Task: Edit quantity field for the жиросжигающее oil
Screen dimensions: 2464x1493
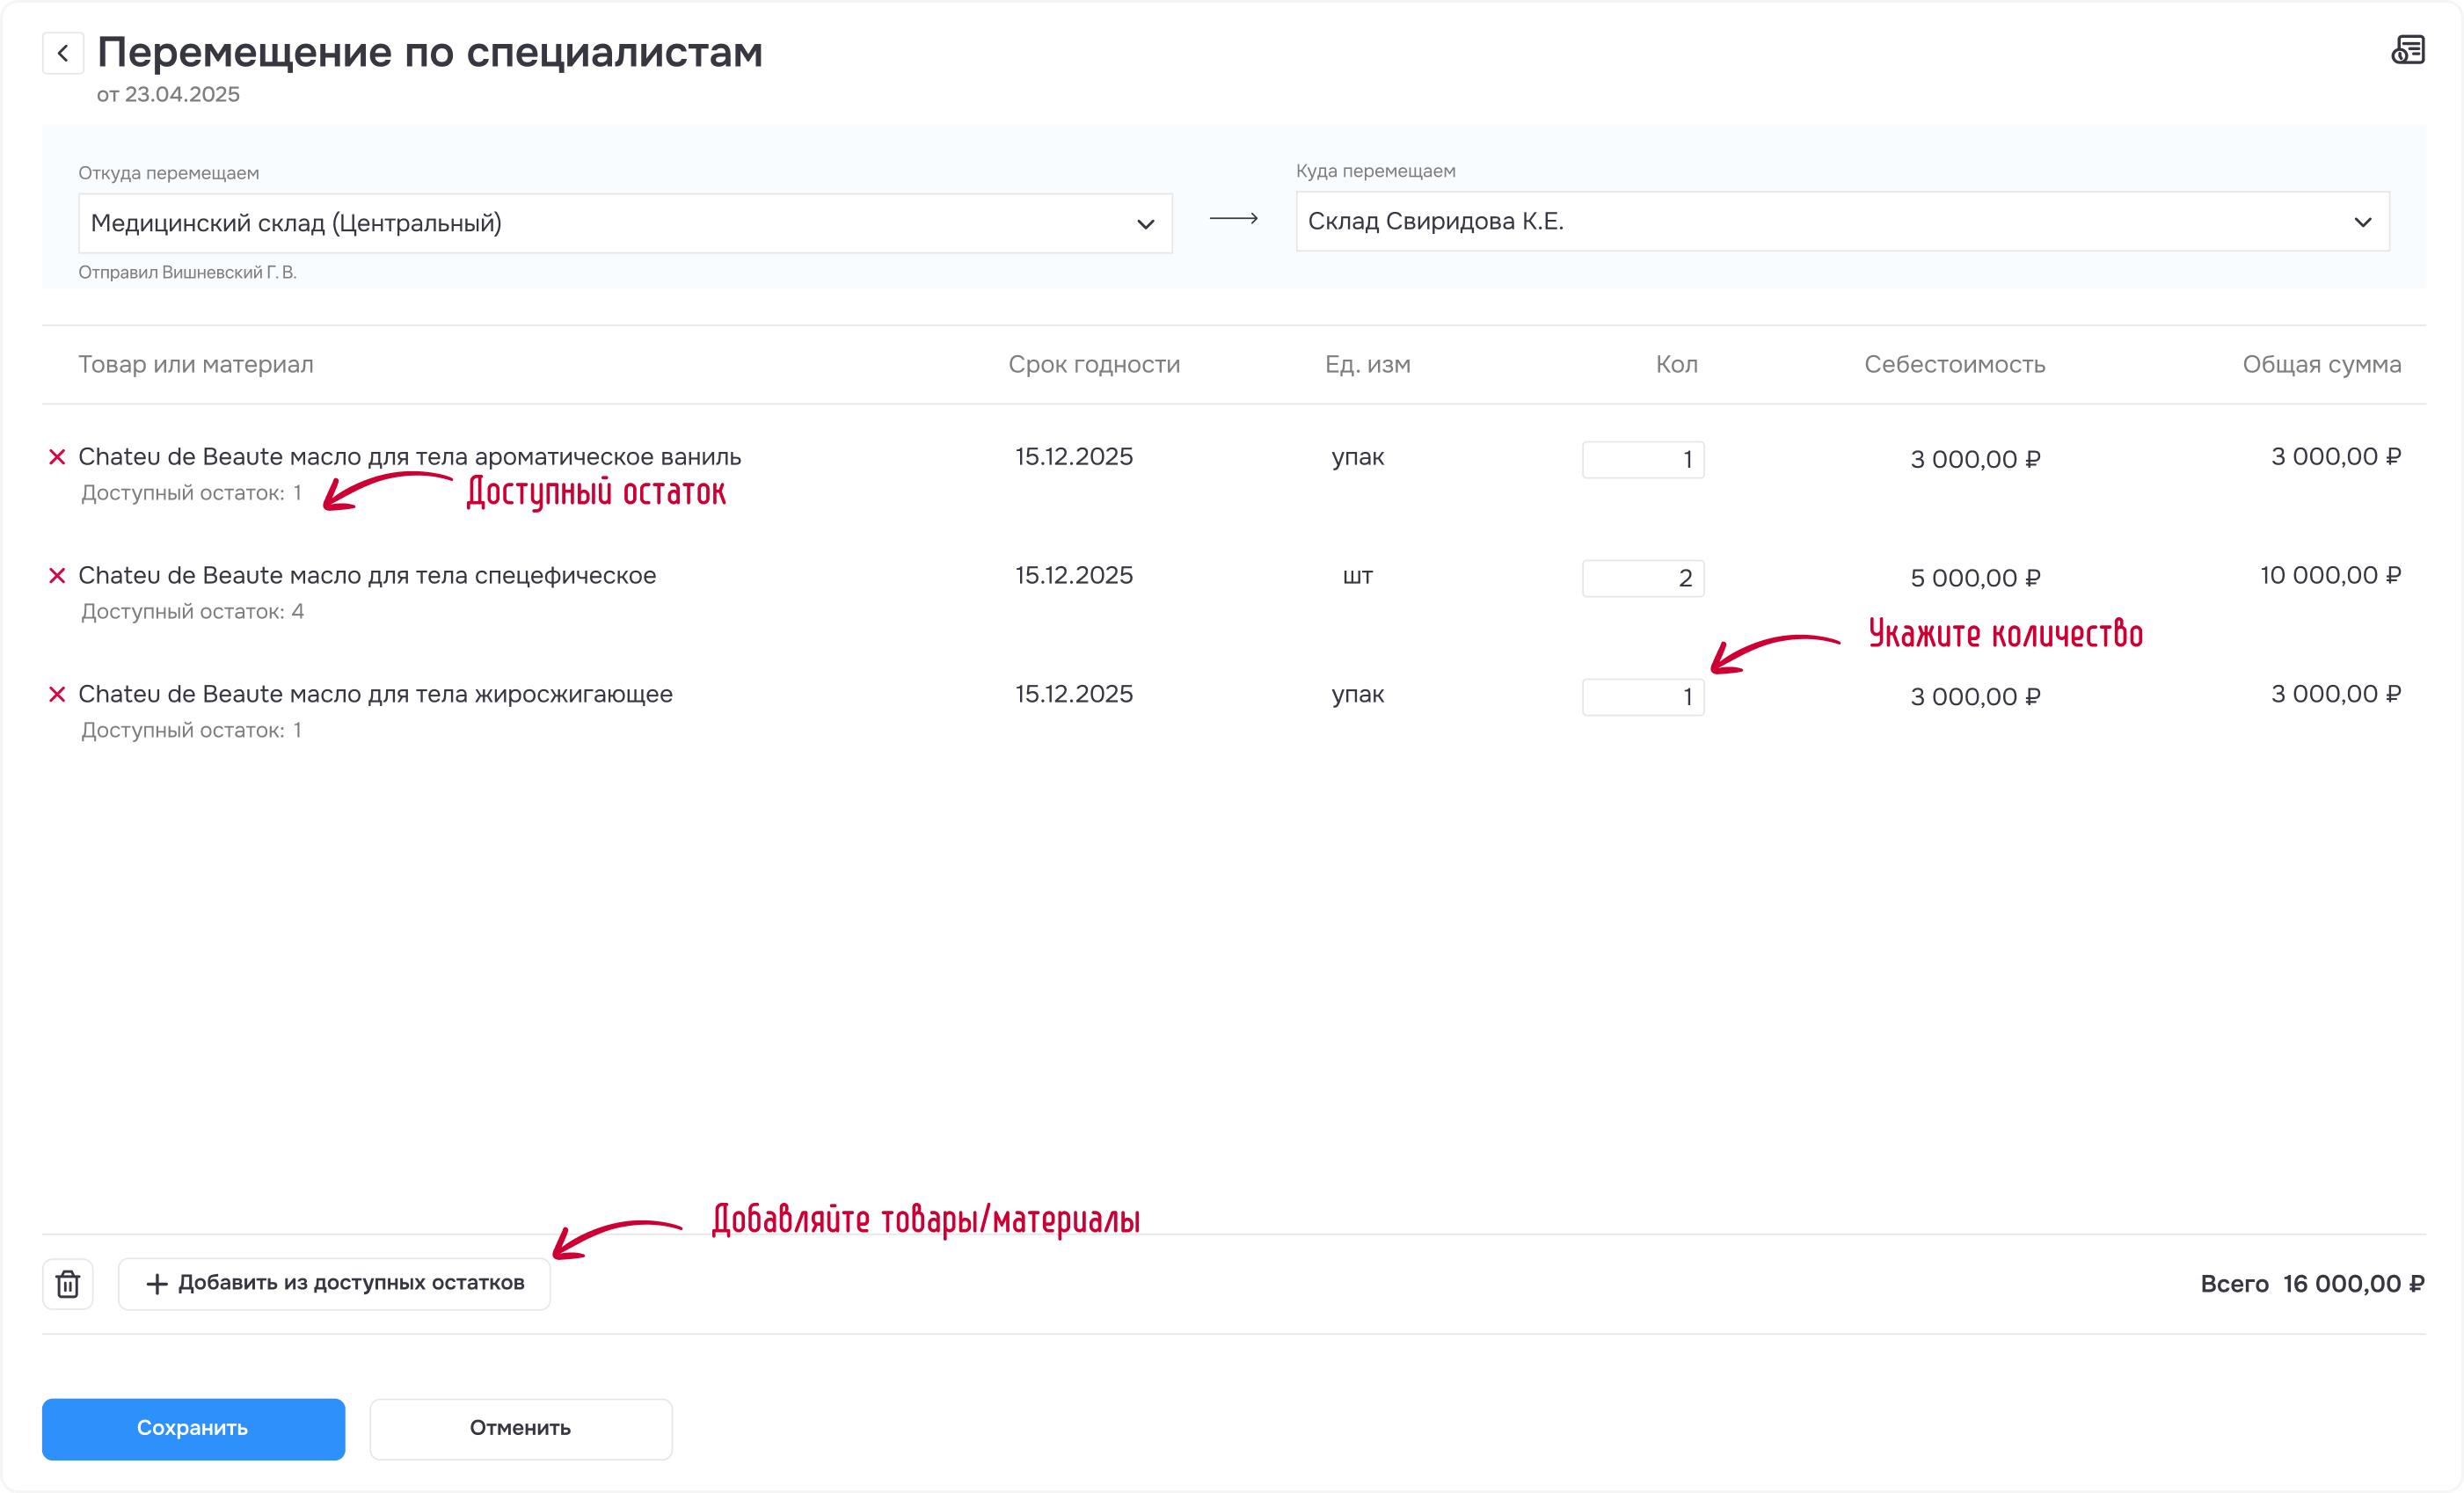Action: point(1643,697)
